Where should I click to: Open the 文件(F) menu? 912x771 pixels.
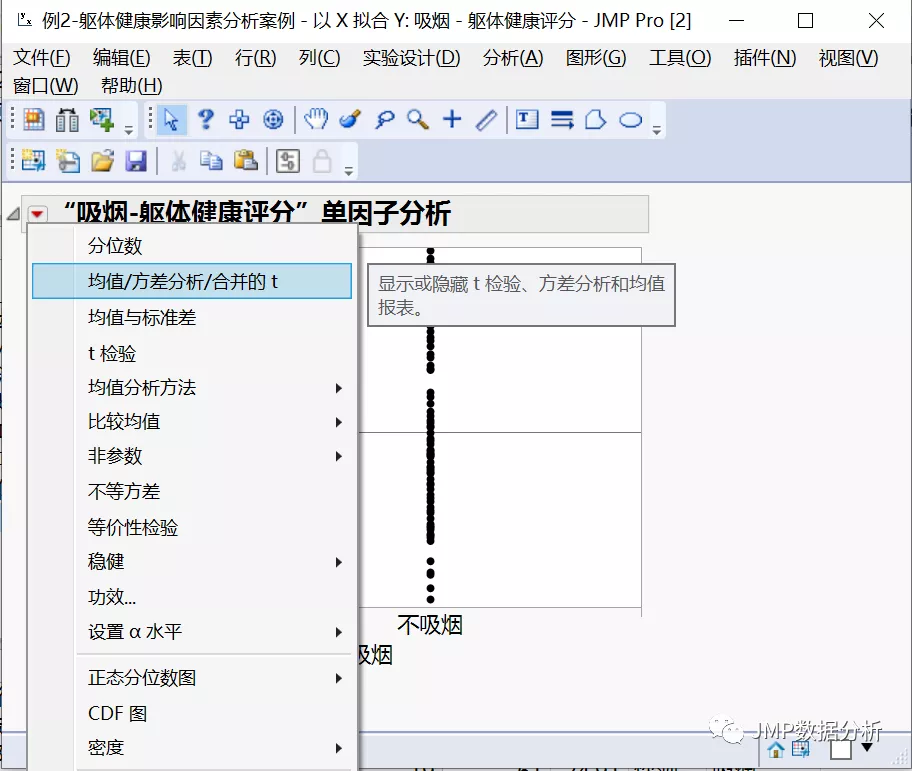click(41, 58)
